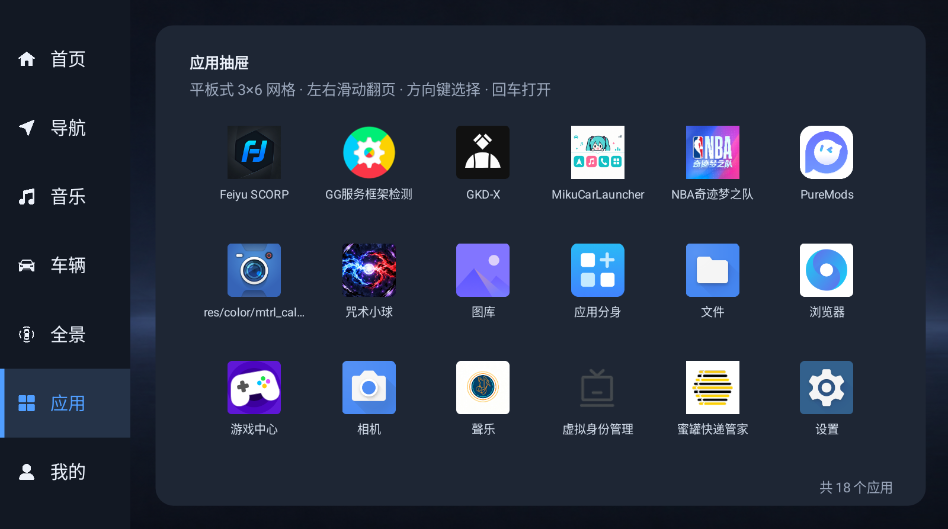Viewport: 948px width, 529px height.
Task: Launch MikuCarLauncher app
Action: coord(597,152)
